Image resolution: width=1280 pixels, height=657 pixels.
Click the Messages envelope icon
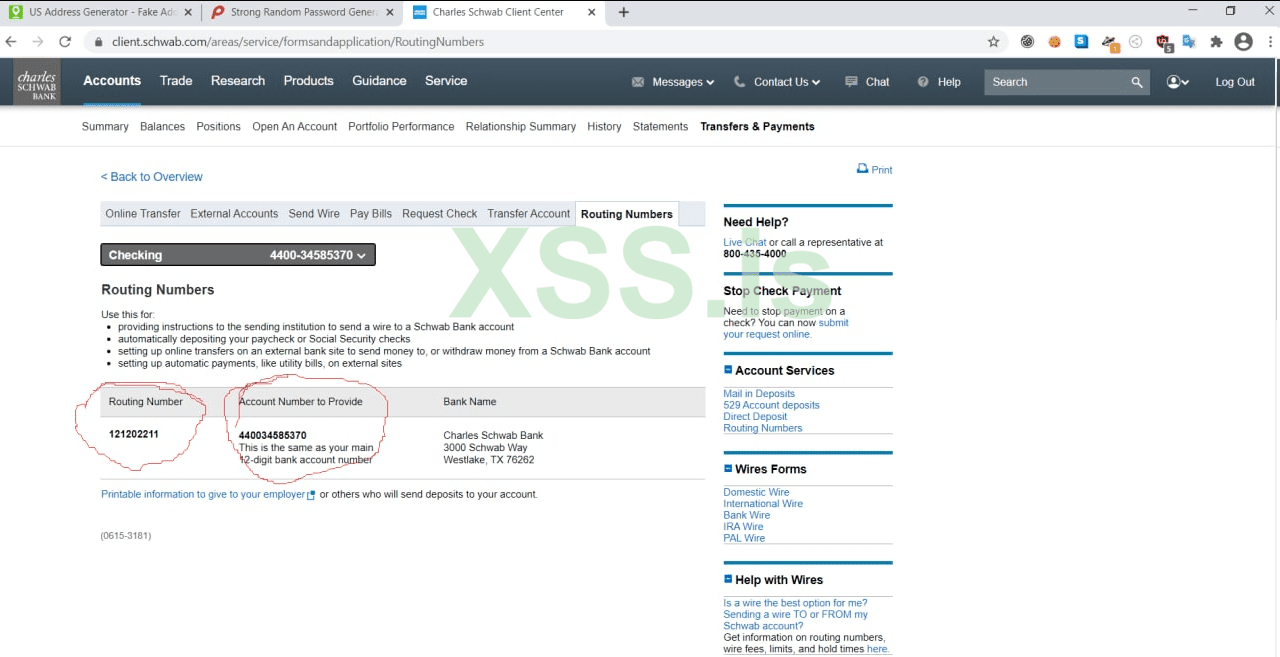[x=638, y=82]
